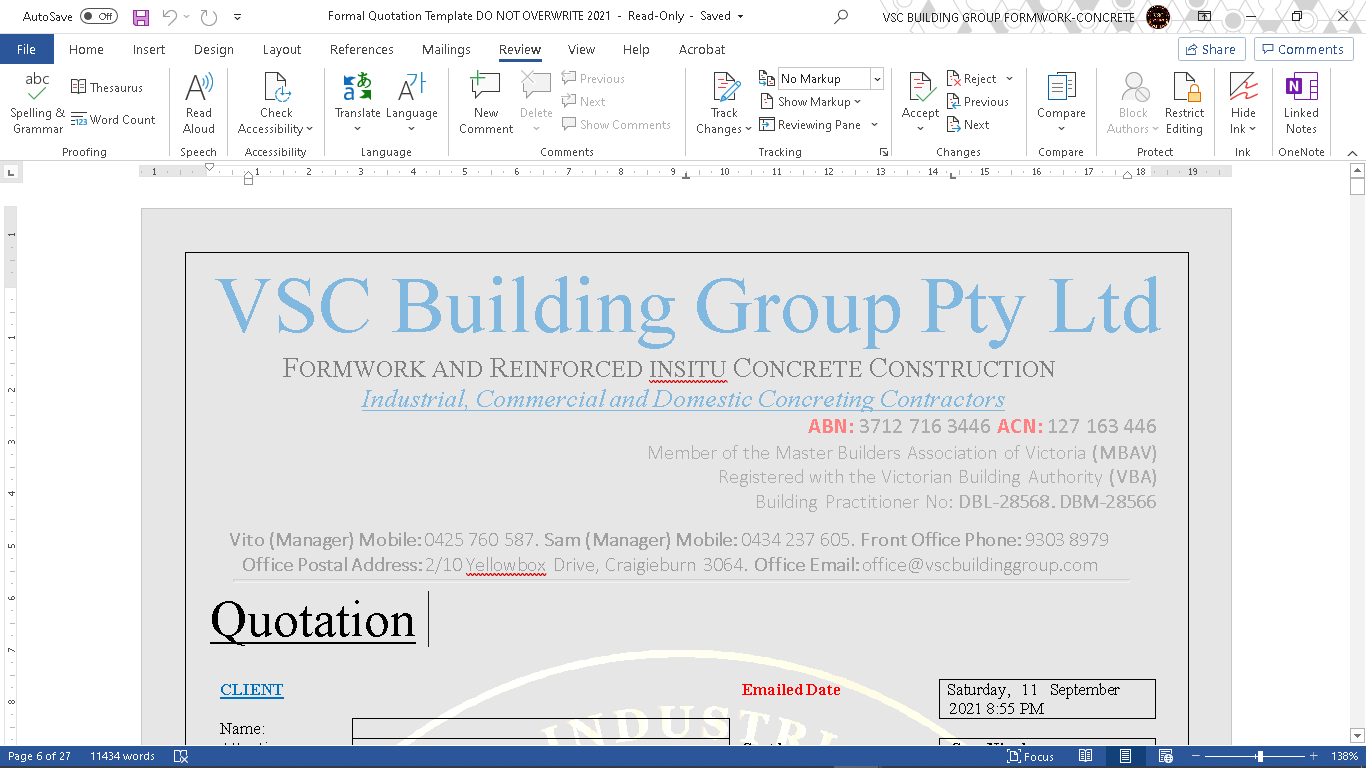Open the Mailings tab
Screen dimensions: 1366x768
[x=446, y=49]
